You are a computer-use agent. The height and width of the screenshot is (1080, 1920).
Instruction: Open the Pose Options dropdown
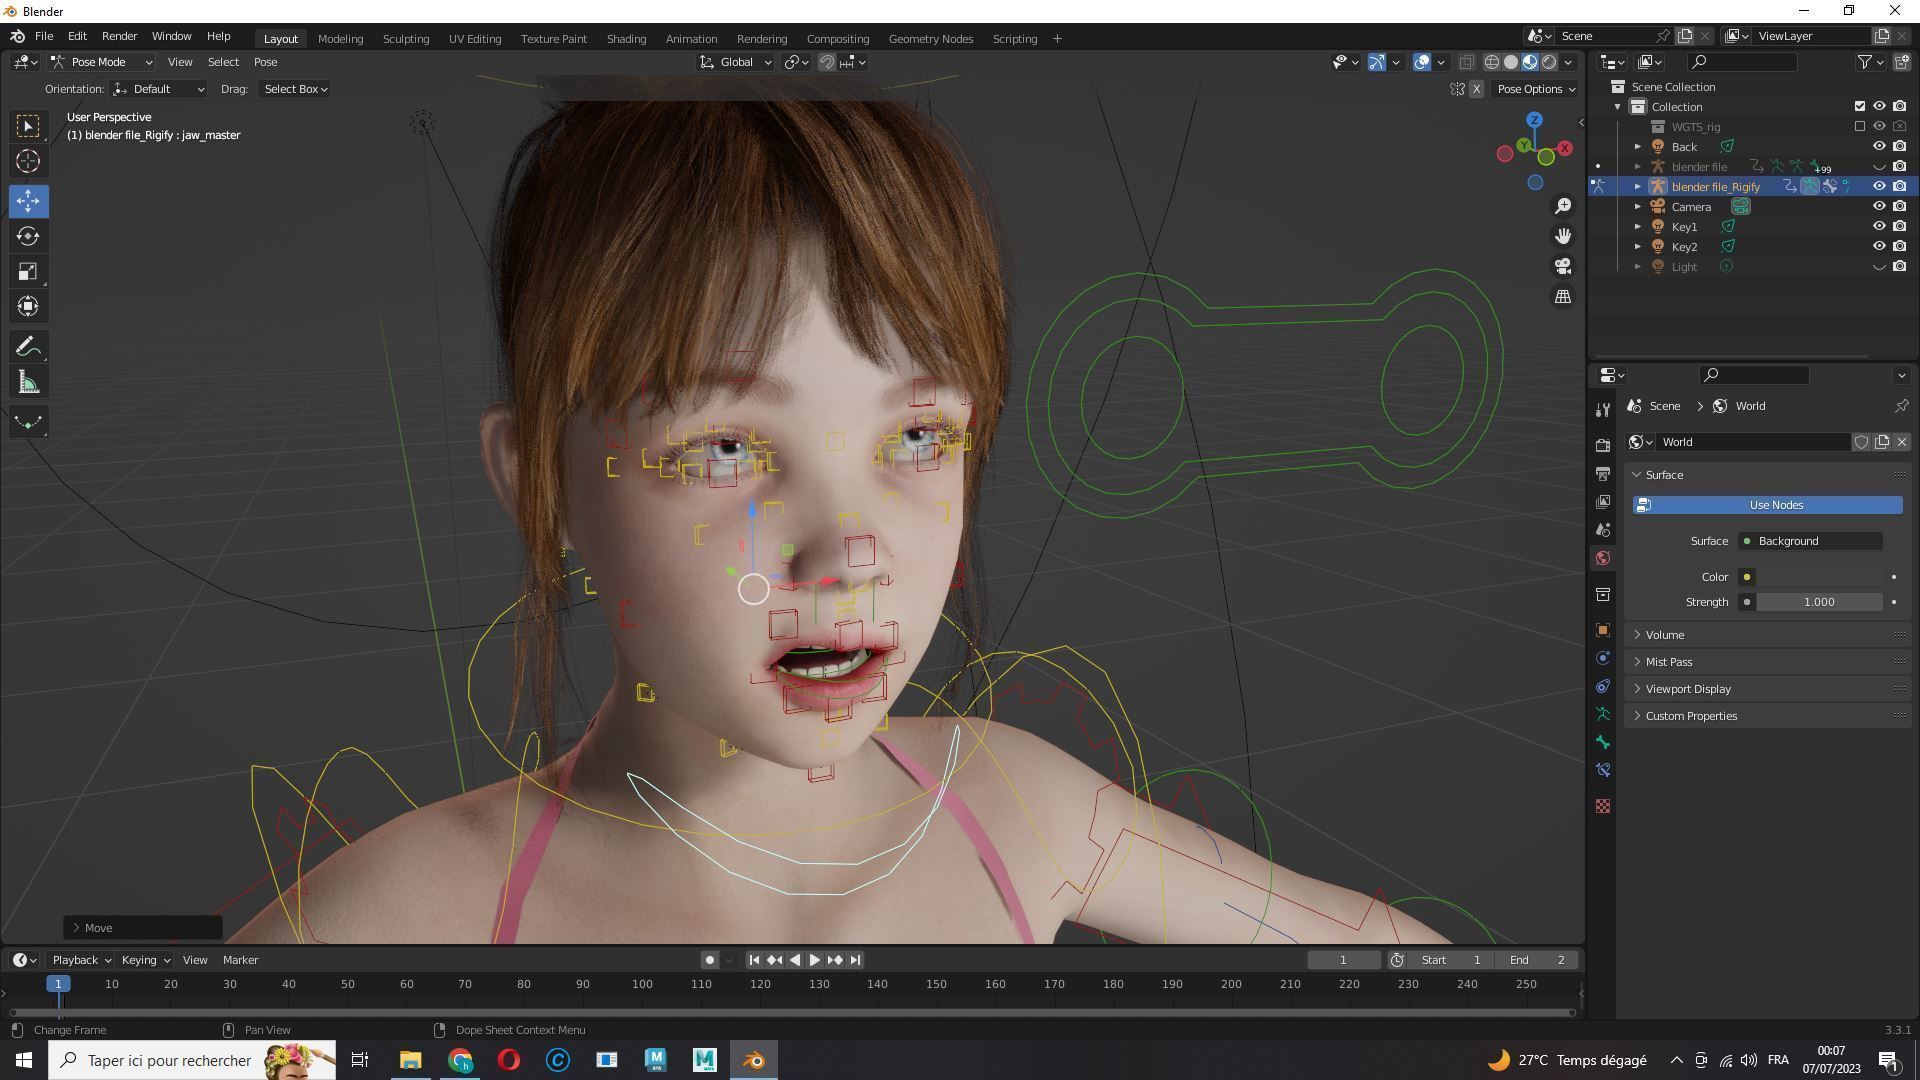1536,89
